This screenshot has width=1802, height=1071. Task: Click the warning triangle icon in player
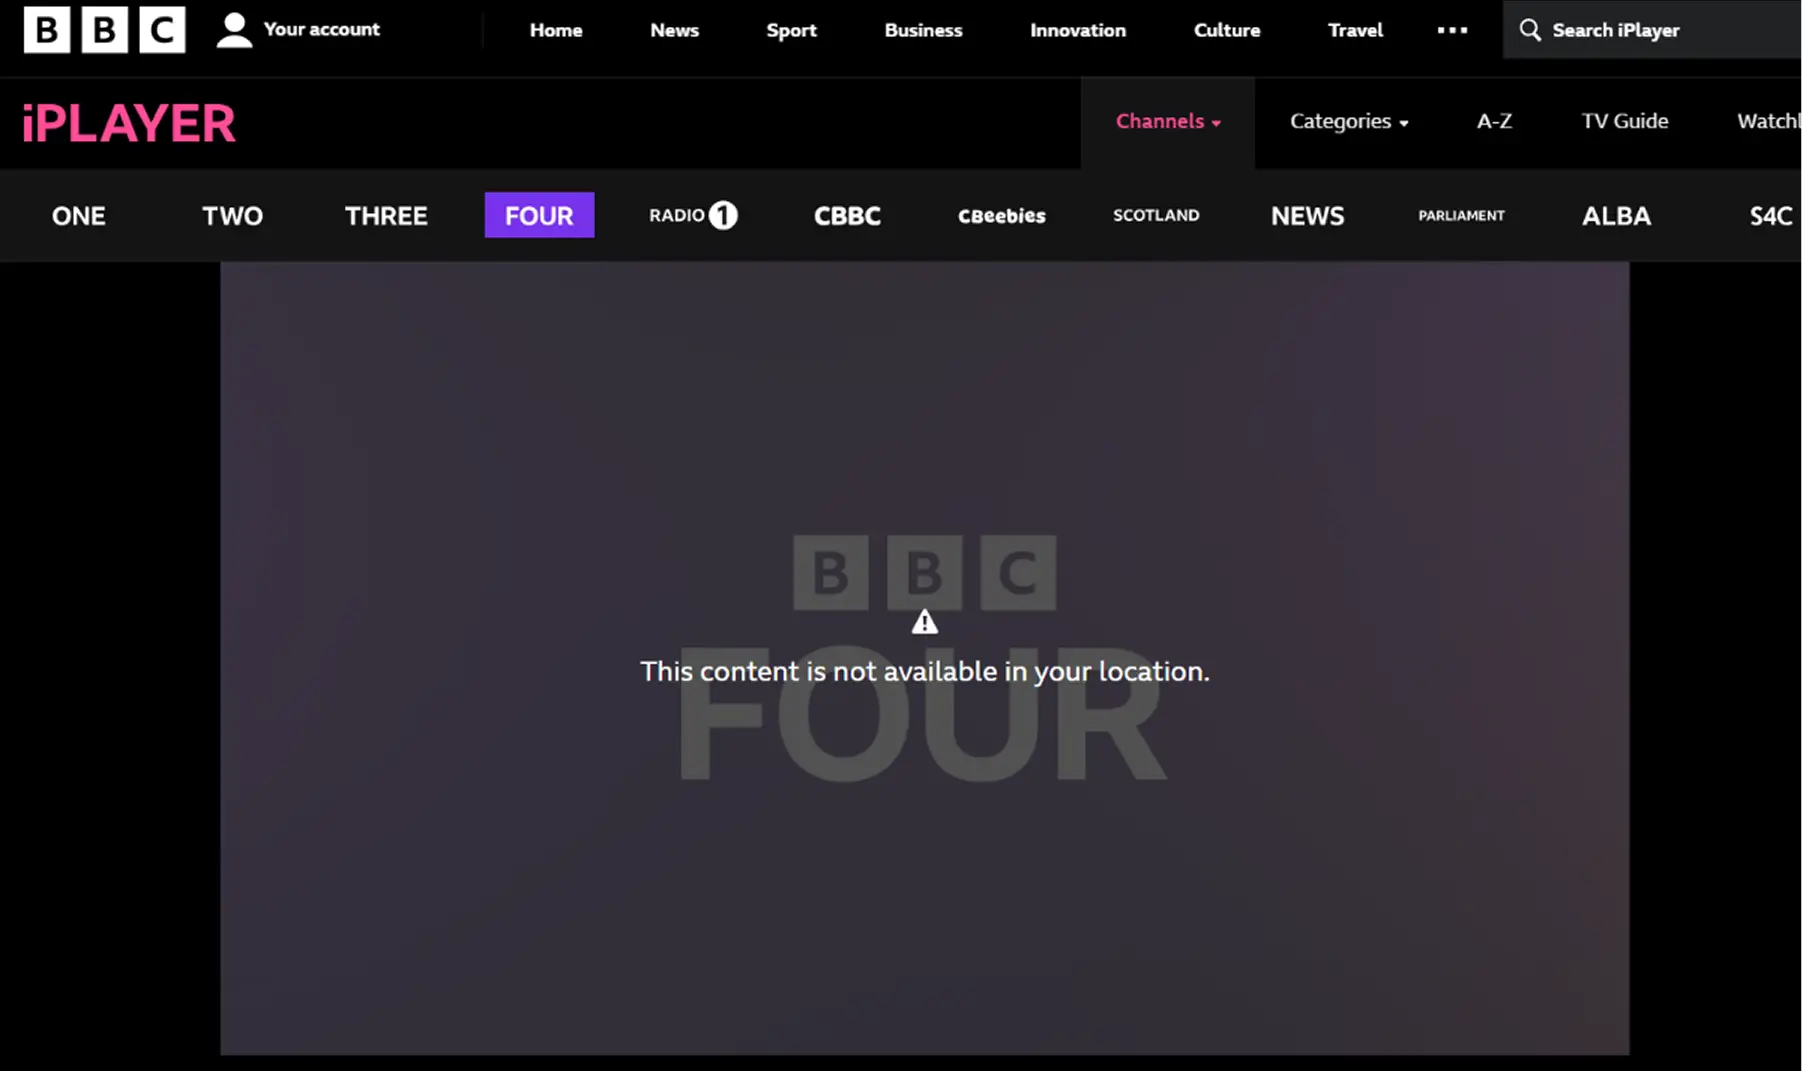pos(925,622)
